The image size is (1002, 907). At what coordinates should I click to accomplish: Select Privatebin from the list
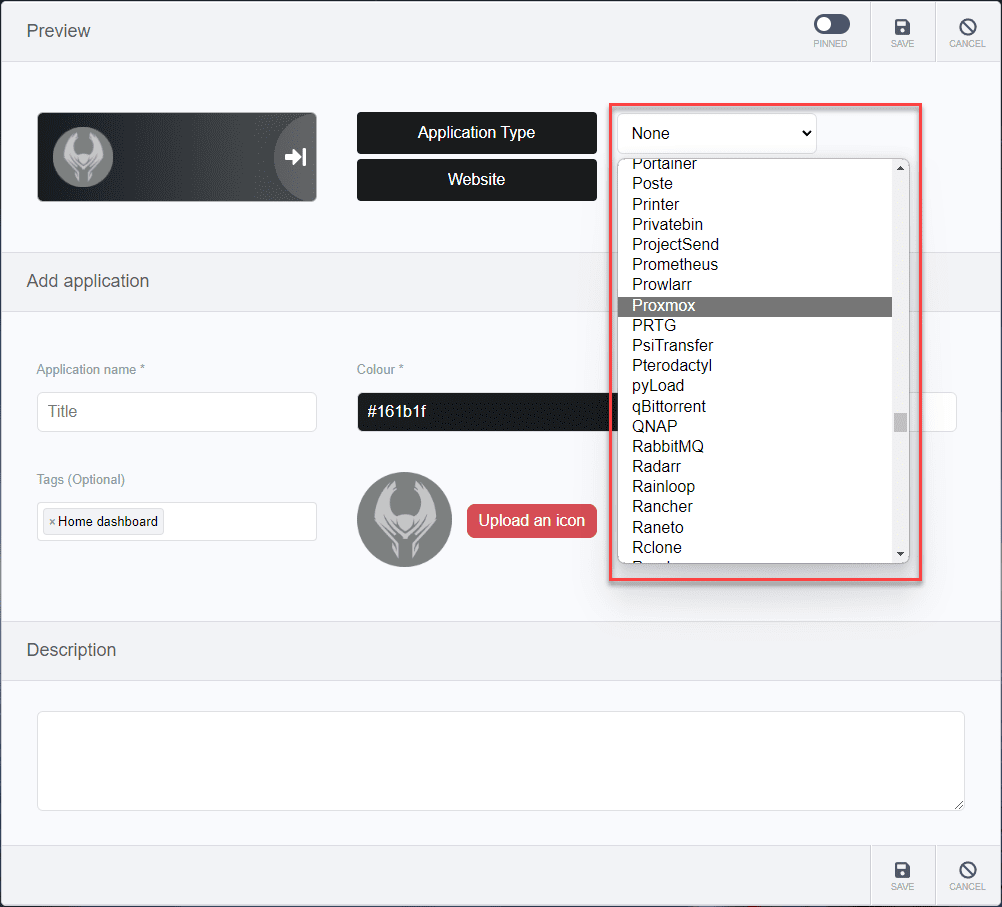point(755,224)
